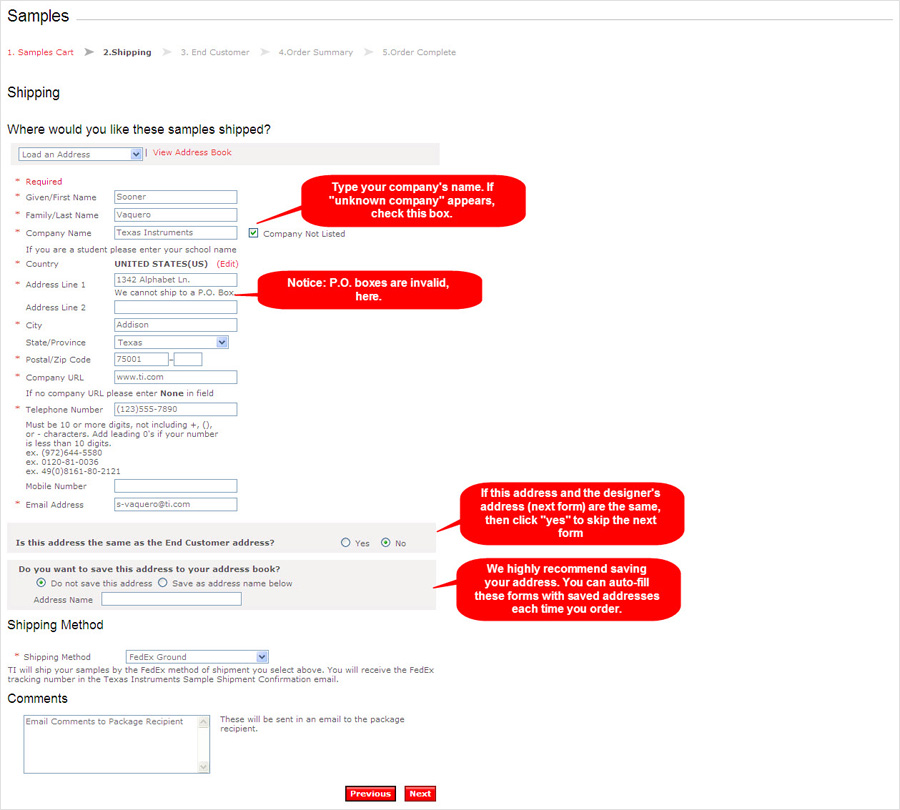Select Save as address name below option

(x=162, y=583)
